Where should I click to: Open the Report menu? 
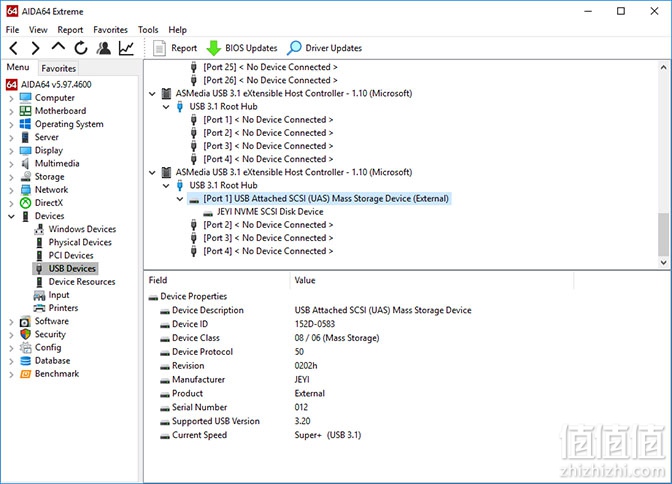click(70, 30)
